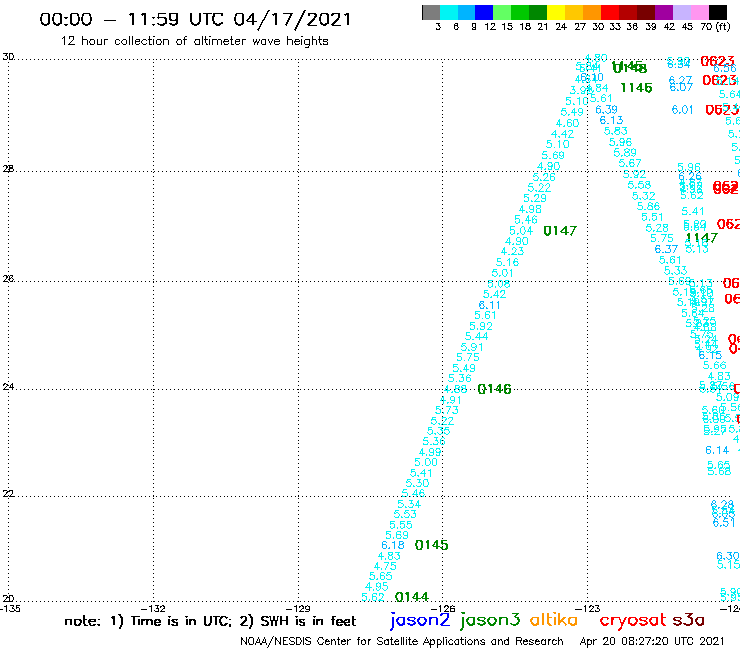
Task: Click the wave height value '5.89'
Action: point(625,152)
